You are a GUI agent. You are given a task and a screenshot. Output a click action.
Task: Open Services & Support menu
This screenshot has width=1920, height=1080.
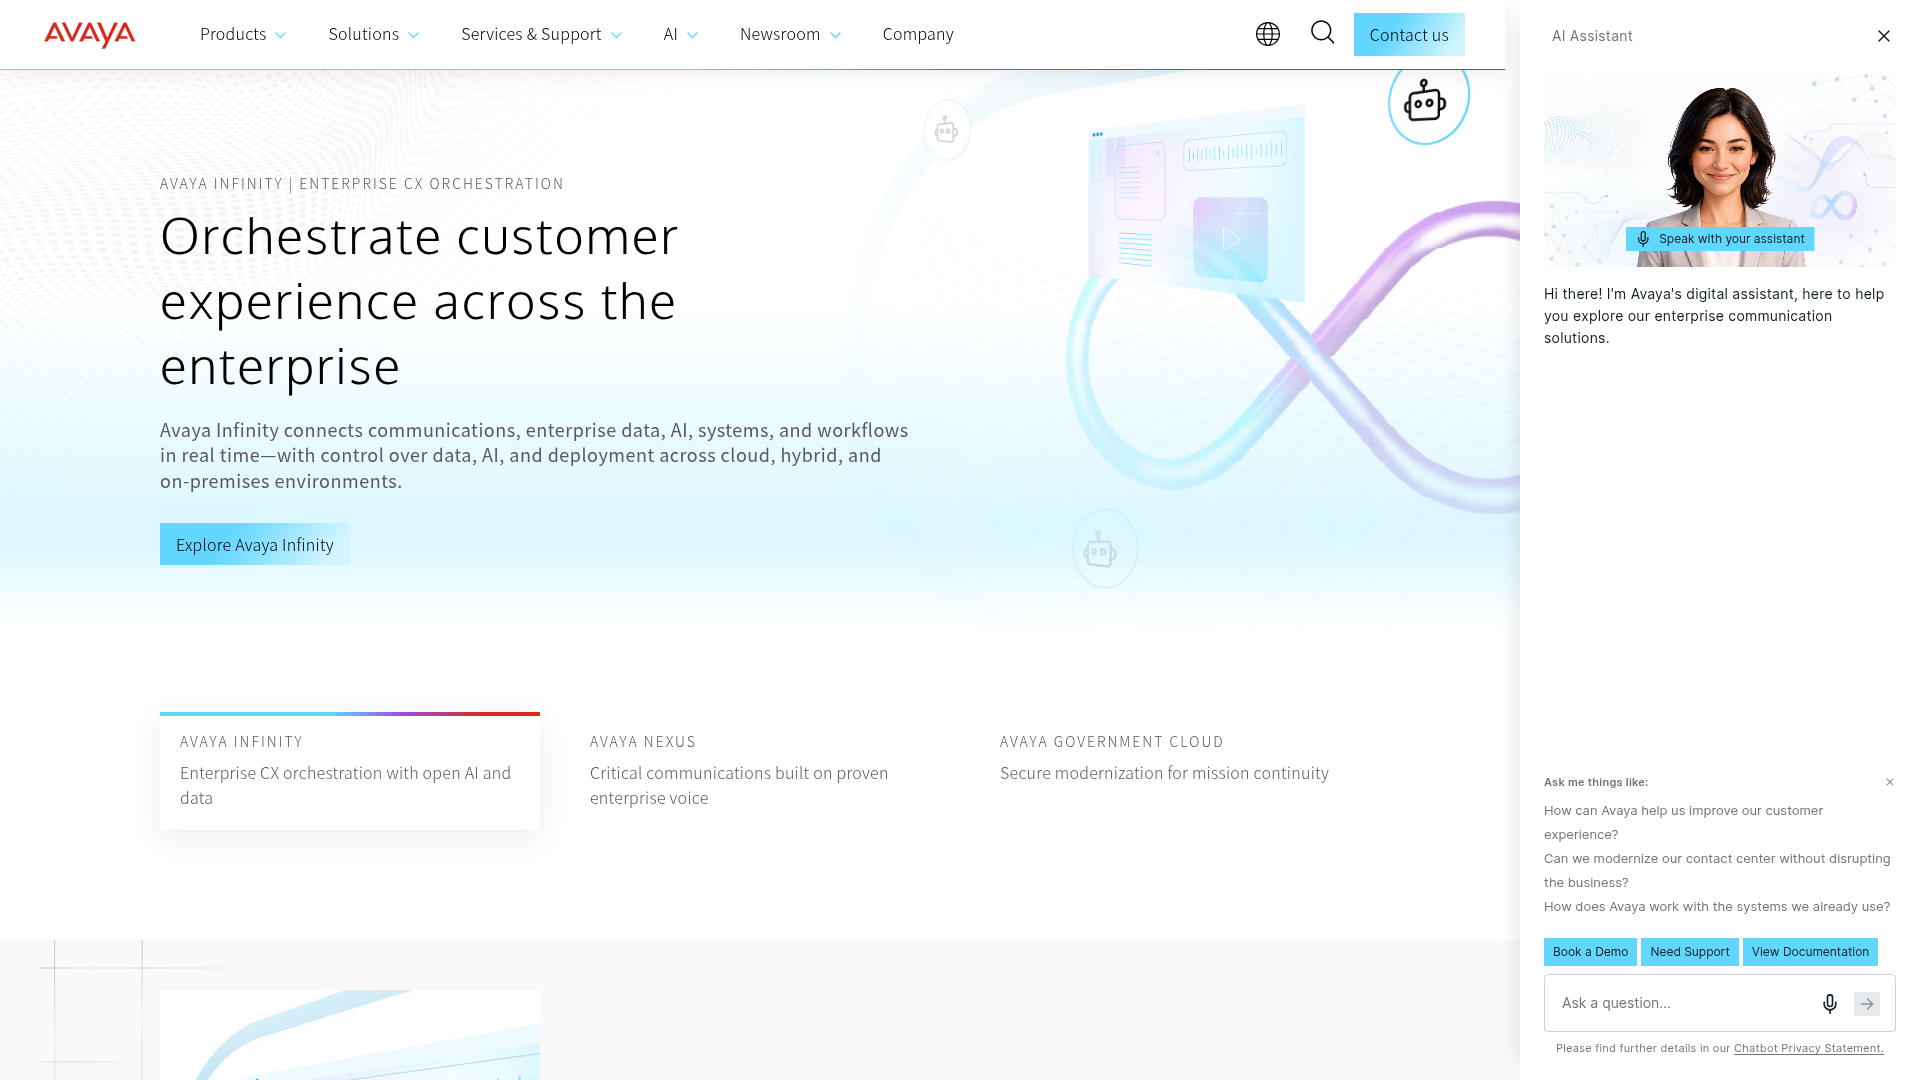531,34
